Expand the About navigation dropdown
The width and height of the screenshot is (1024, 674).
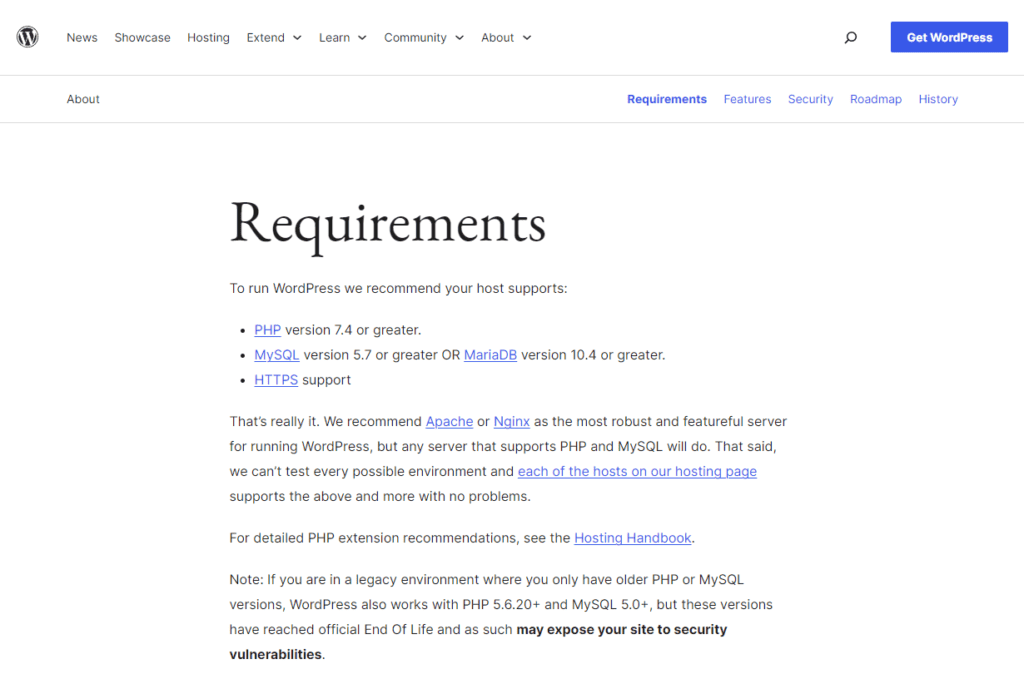point(506,37)
